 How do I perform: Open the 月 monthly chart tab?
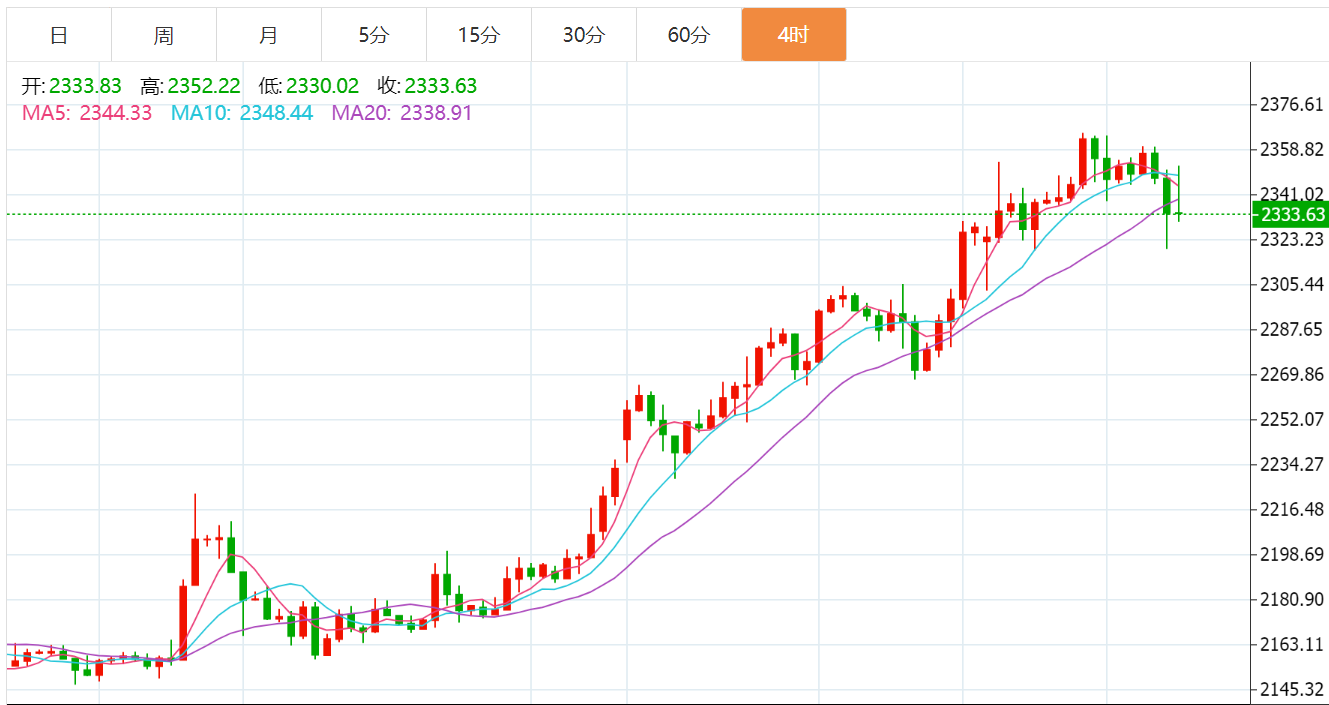(269, 35)
